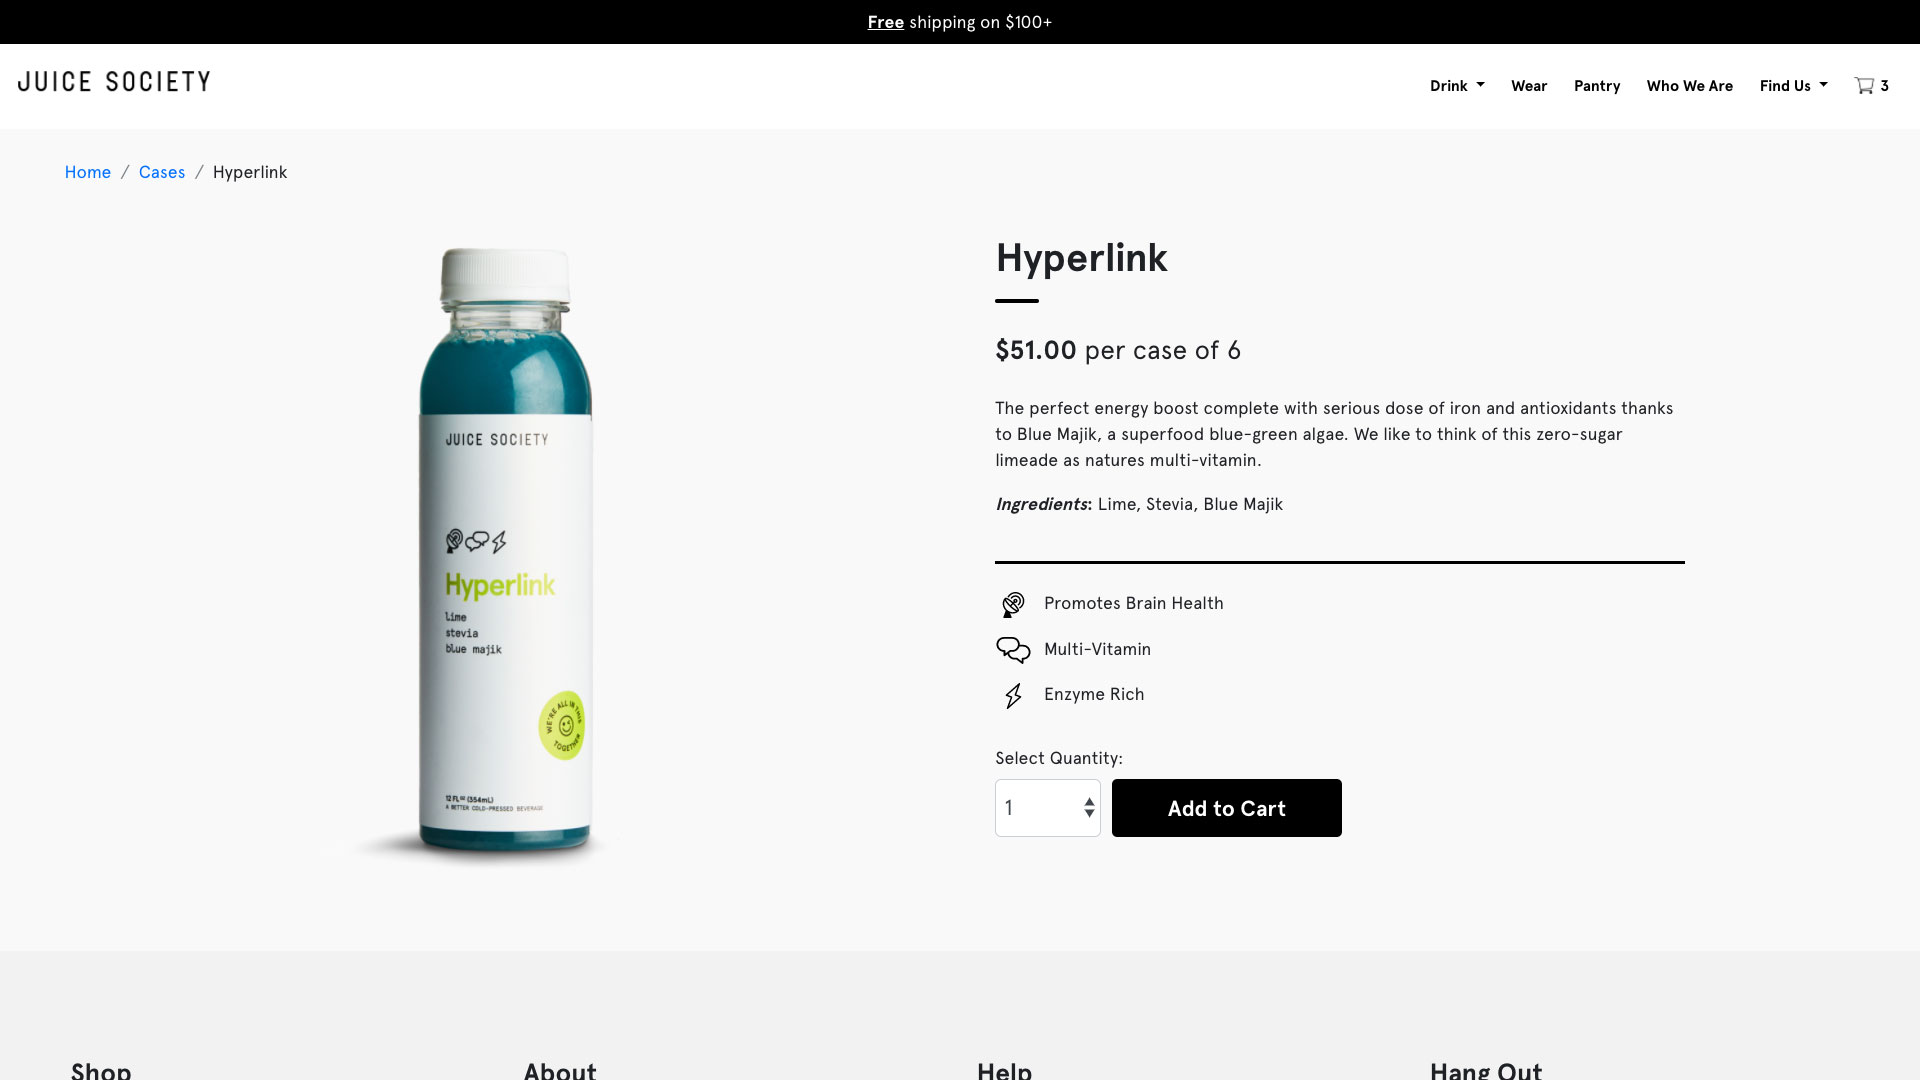Click the Enzyme Rich lightning bolt icon

[x=1013, y=696]
